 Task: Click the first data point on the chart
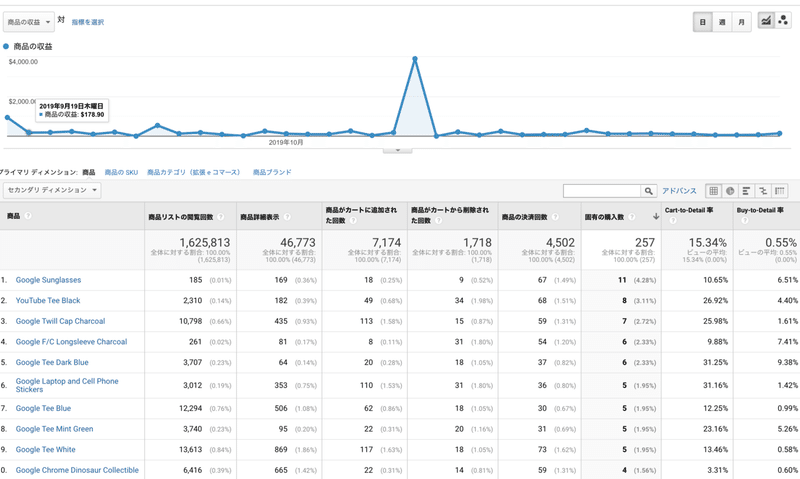point(7,117)
